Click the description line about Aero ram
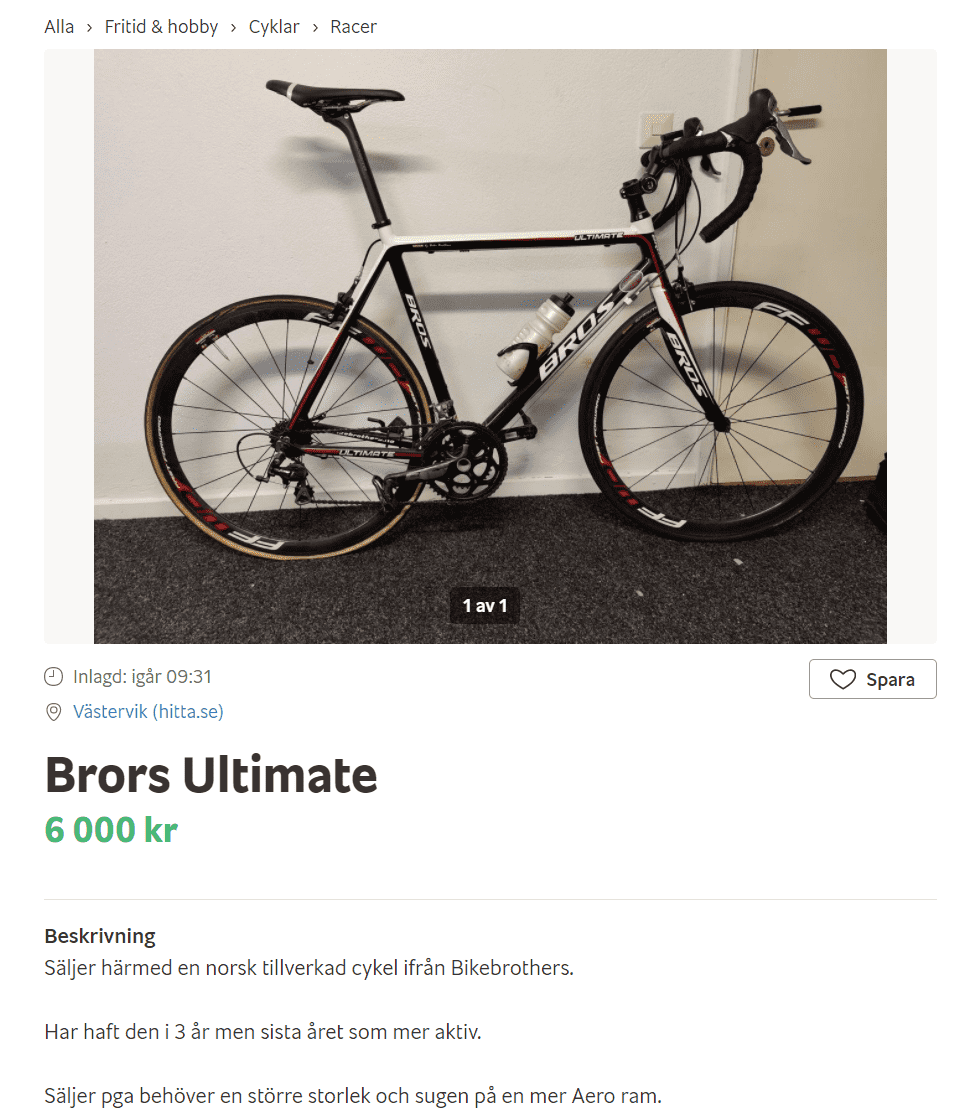This screenshot has width=976, height=1118. click(x=353, y=1095)
